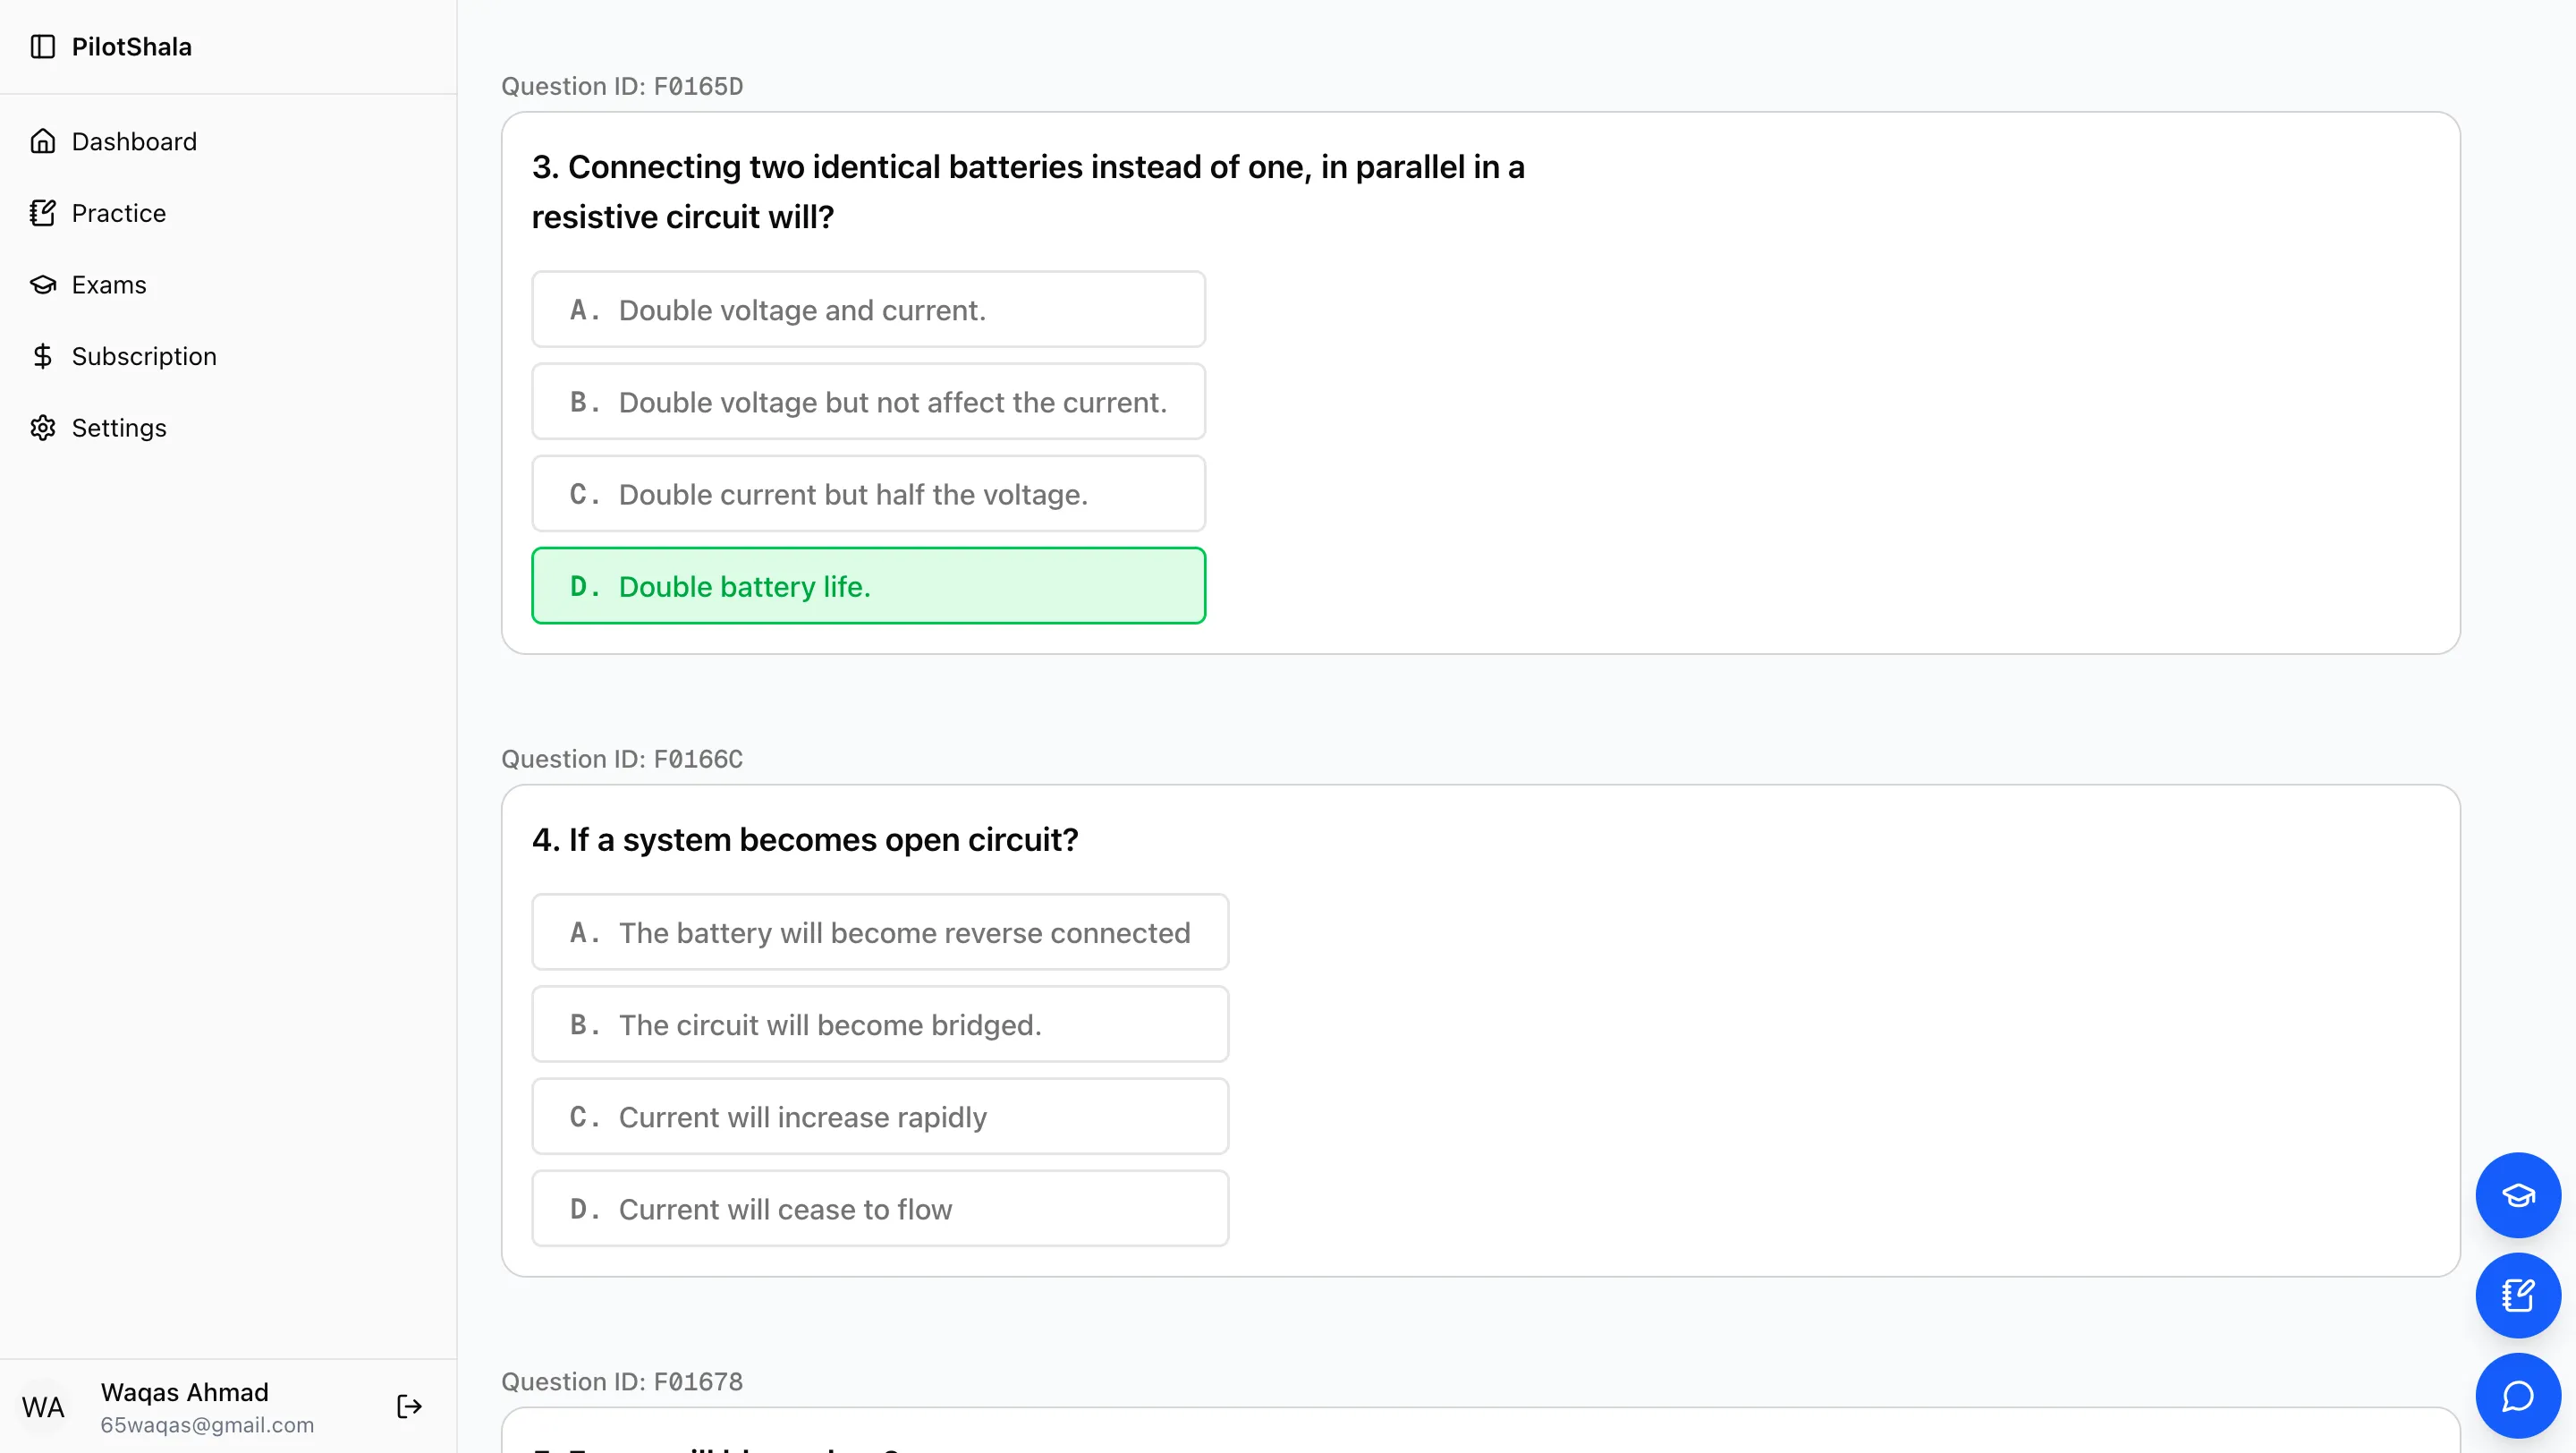Click the Subscription dollar sign icon
The height and width of the screenshot is (1453, 2576).
click(42, 356)
